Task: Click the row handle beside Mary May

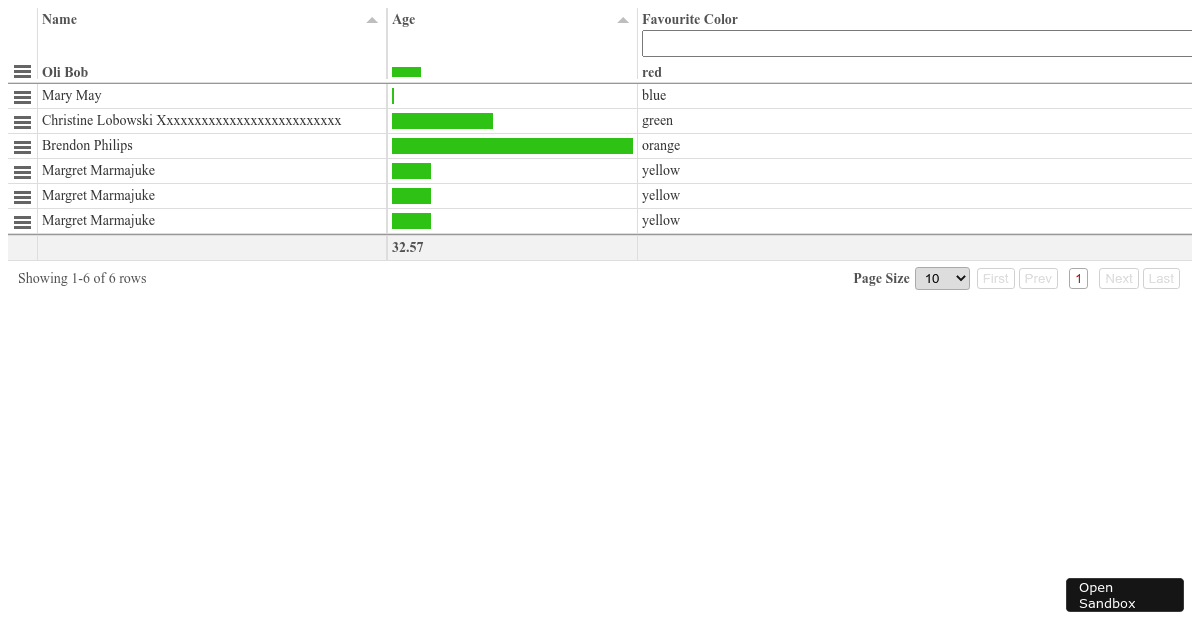Action: pos(22,97)
